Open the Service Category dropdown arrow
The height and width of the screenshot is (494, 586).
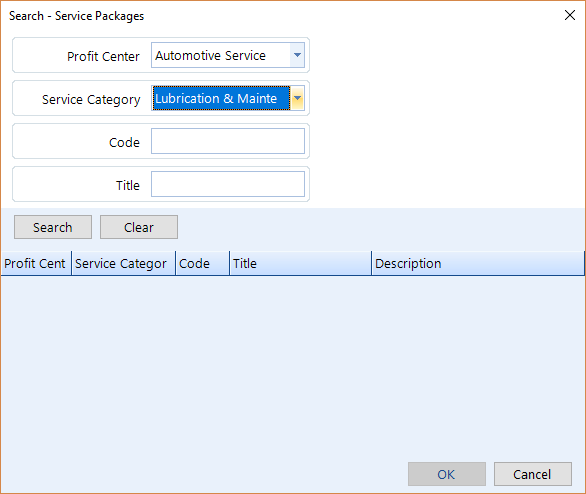click(297, 98)
